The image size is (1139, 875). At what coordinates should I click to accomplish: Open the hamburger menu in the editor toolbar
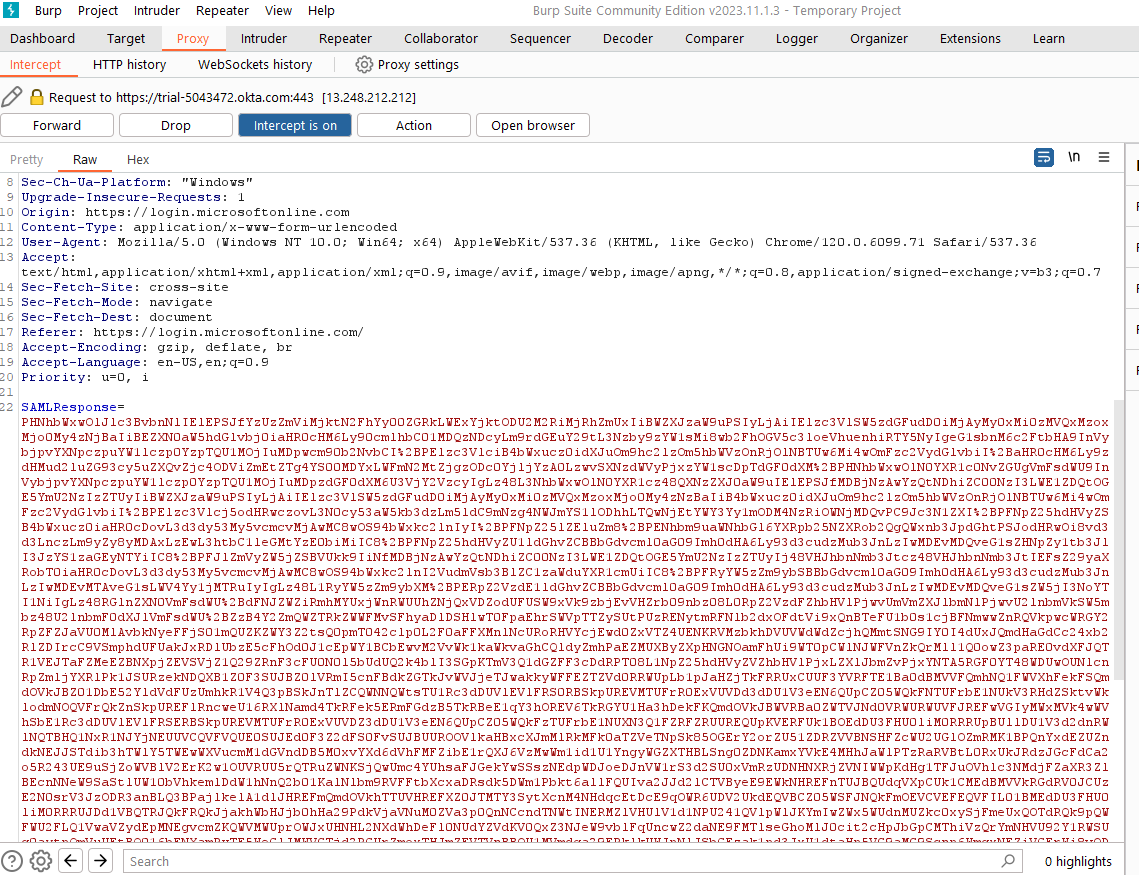click(1104, 157)
